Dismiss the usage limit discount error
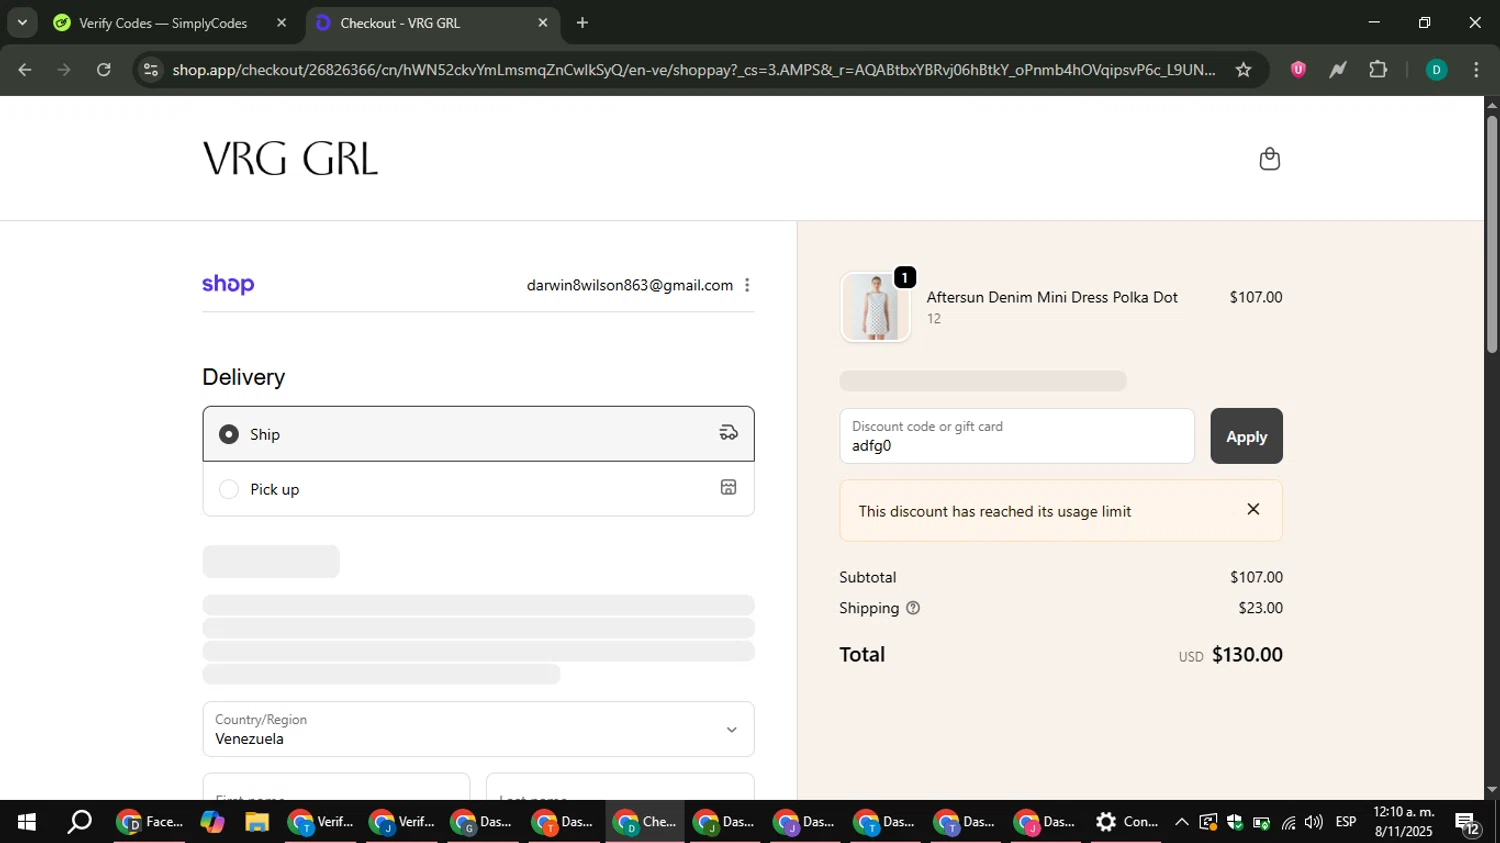The height and width of the screenshot is (843, 1500). [1253, 510]
